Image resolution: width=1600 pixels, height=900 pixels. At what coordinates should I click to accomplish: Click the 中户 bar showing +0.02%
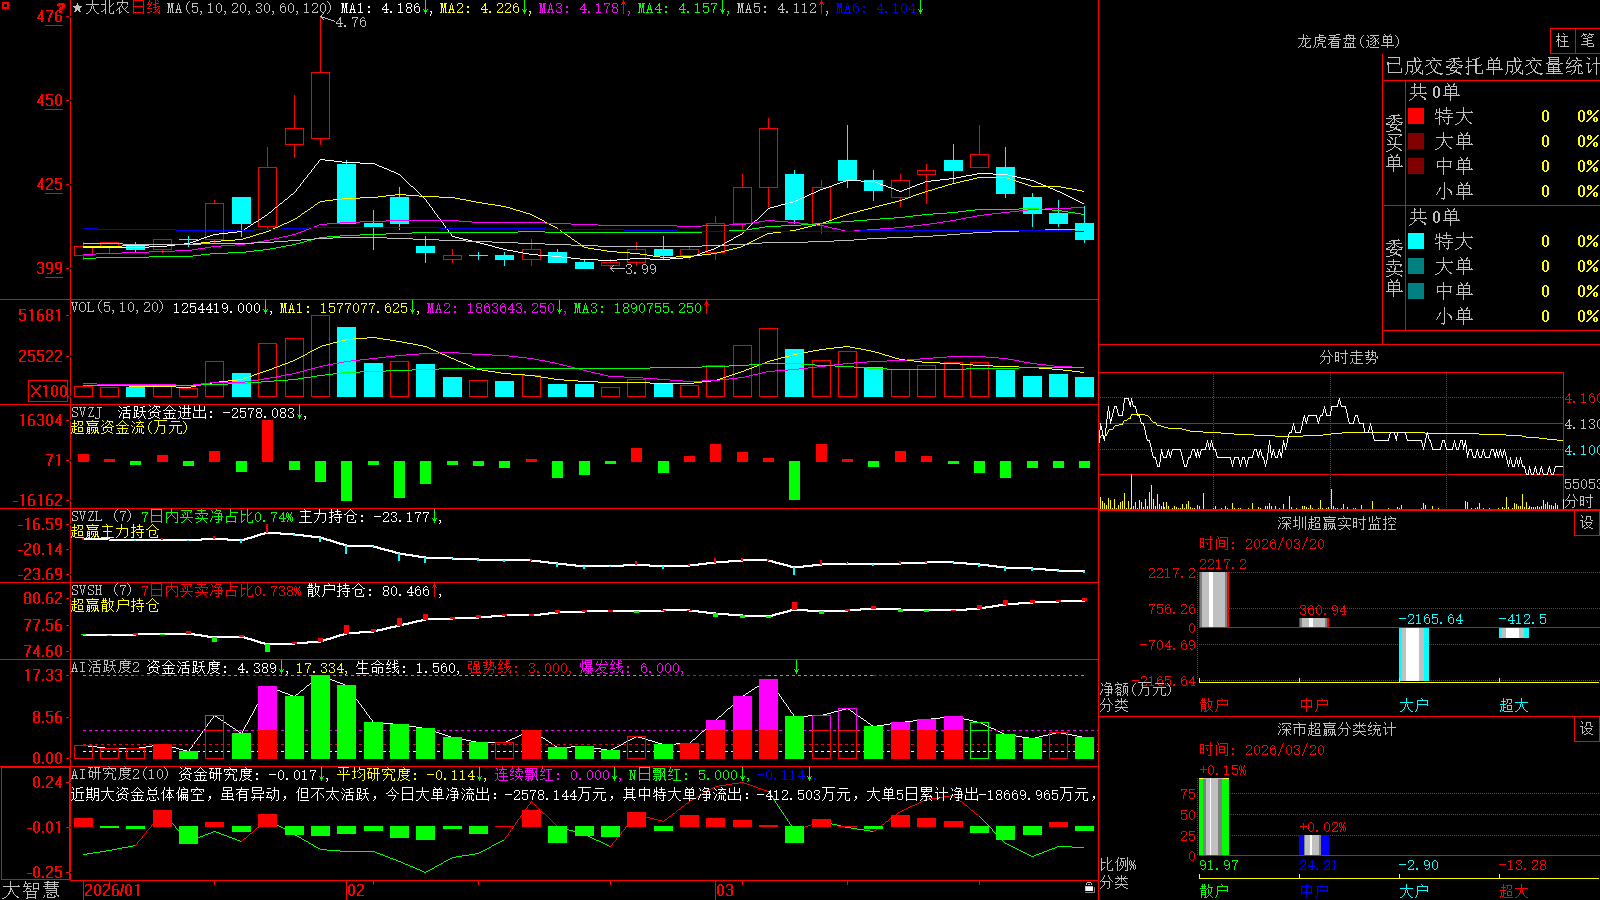(x=1313, y=845)
